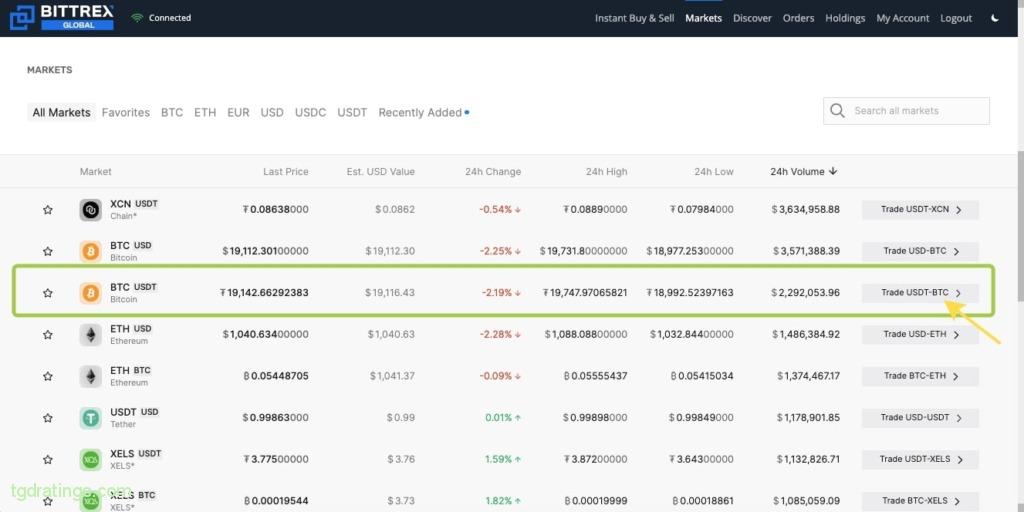This screenshot has width=1024, height=512.
Task: Favorite the ETH BTC market star
Action: pos(48,377)
